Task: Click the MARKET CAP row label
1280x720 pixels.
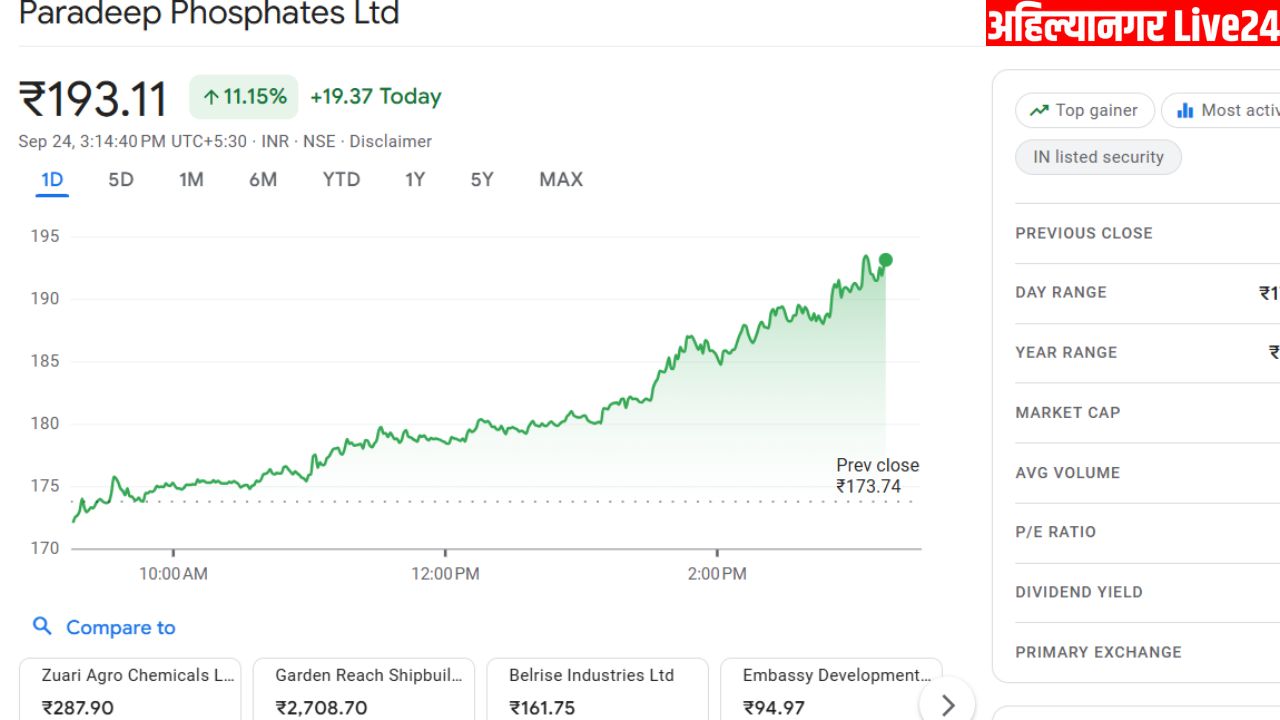Action: pos(1067,412)
